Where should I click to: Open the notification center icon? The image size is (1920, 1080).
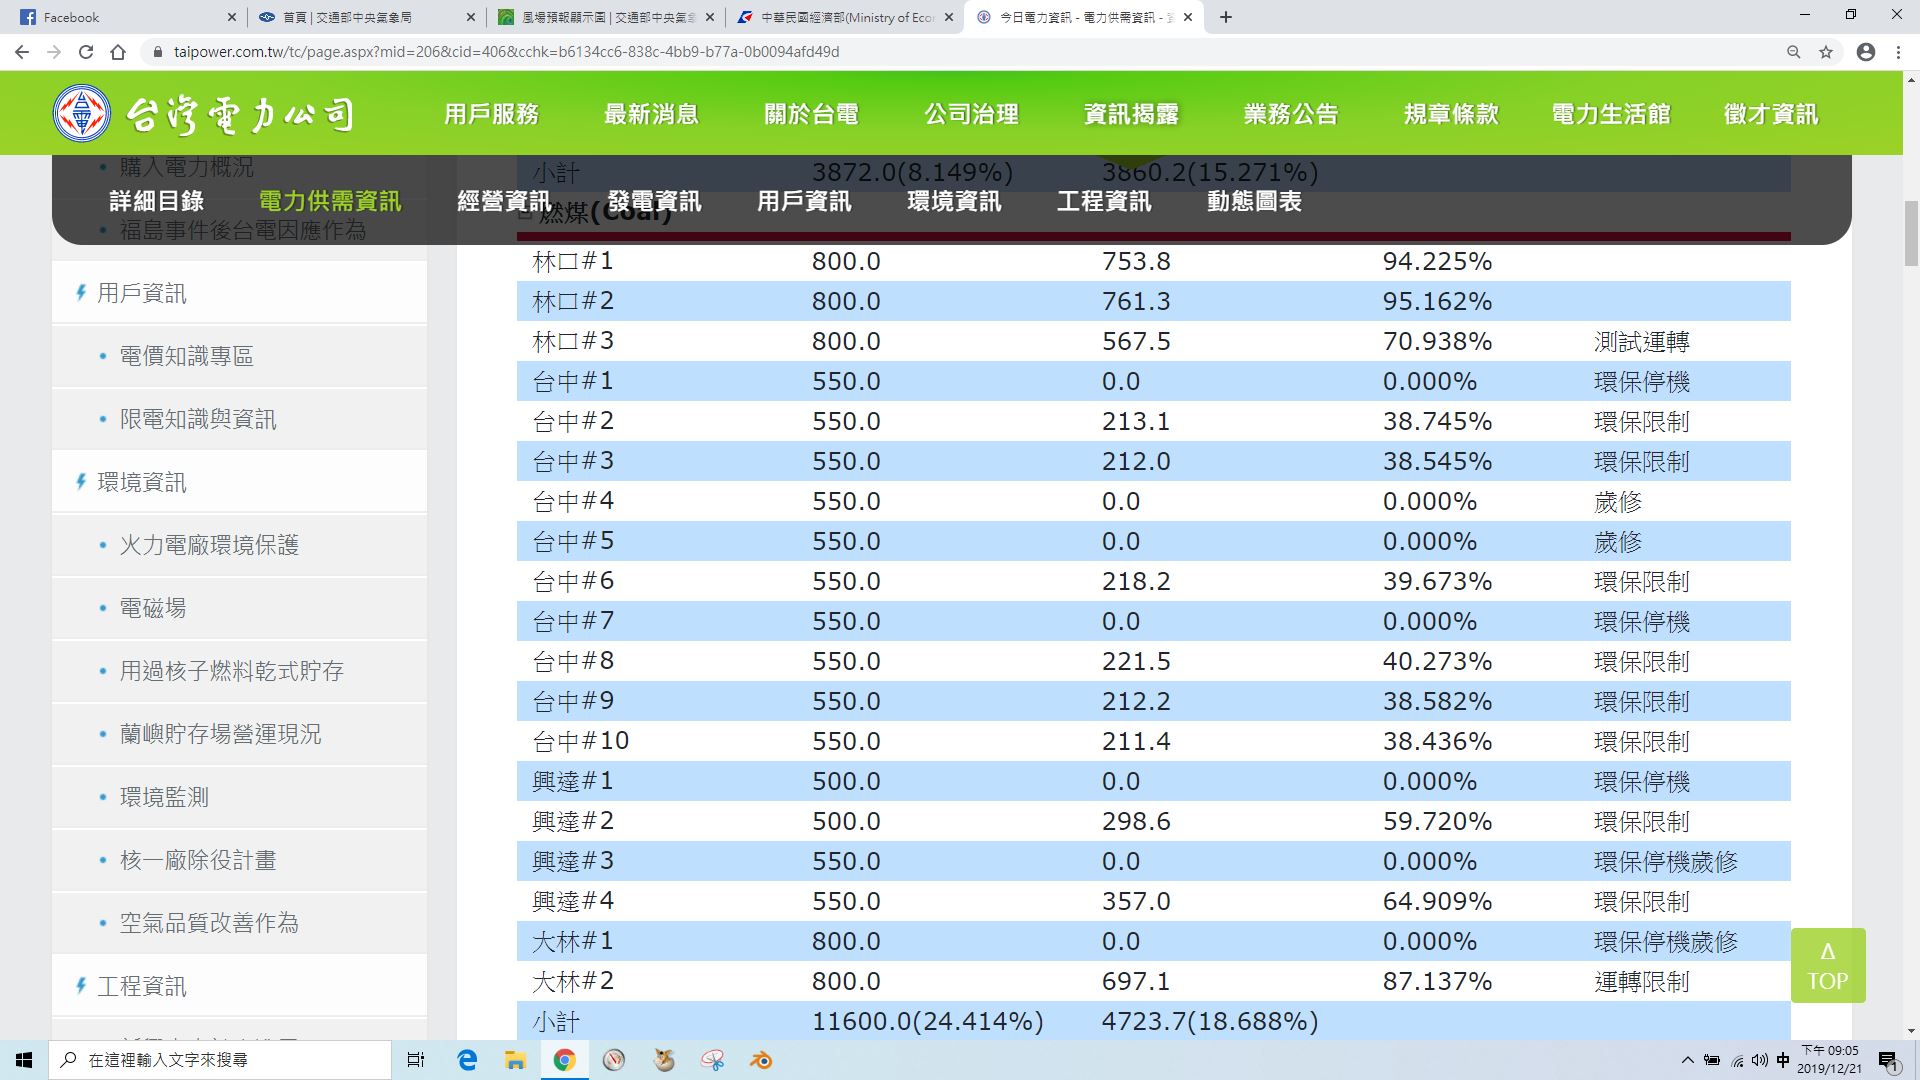(x=1888, y=1060)
